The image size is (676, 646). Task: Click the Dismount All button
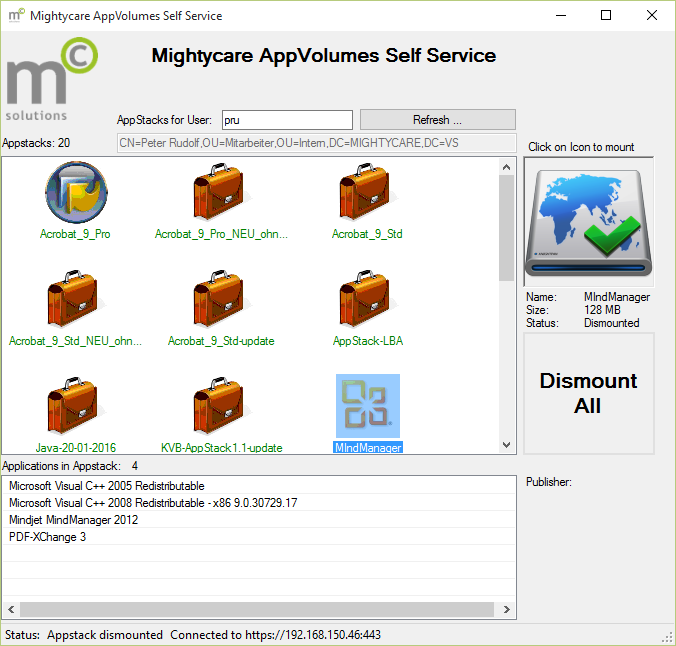click(588, 393)
